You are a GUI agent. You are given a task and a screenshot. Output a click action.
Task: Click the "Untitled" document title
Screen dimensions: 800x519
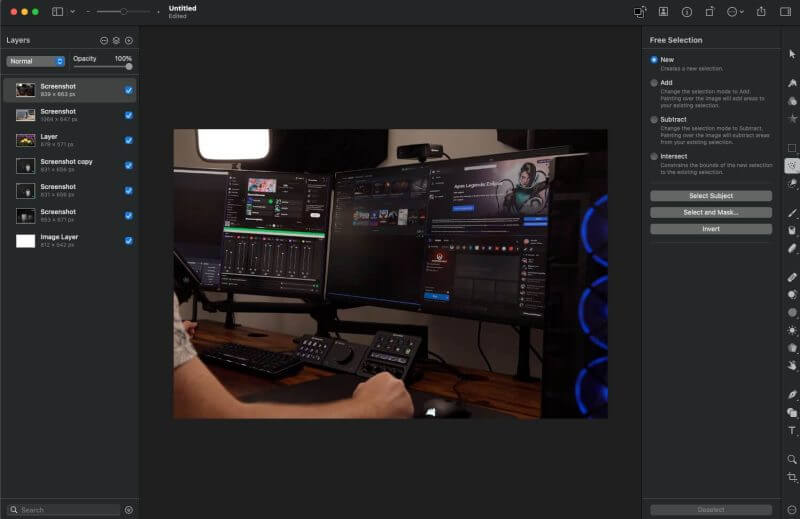click(x=183, y=8)
